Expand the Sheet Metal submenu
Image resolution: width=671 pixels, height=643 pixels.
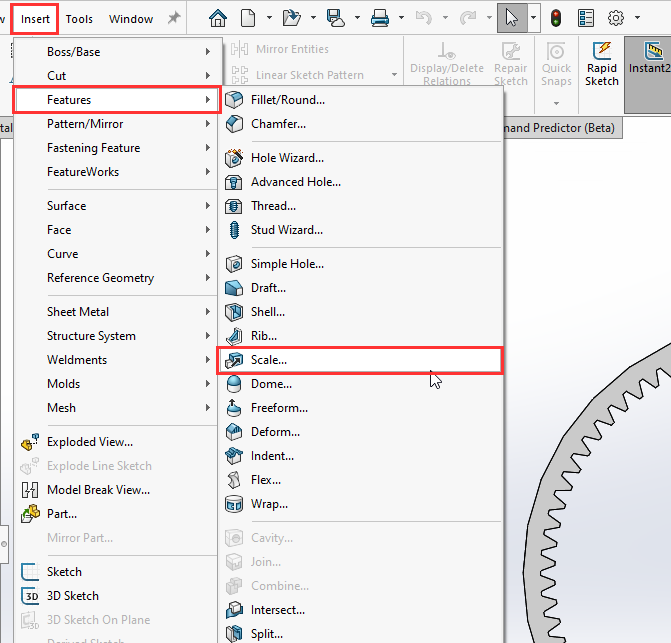point(117,312)
